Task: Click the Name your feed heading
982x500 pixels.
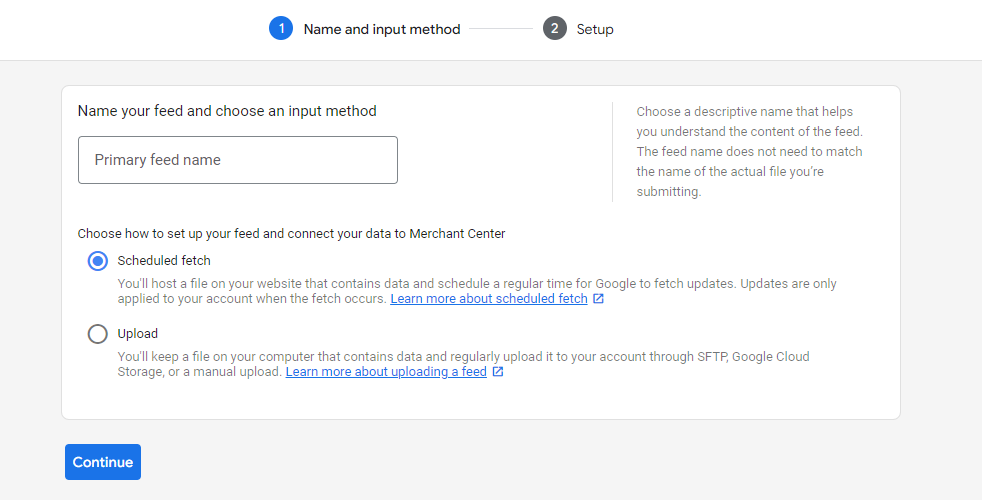Action: coord(227,111)
